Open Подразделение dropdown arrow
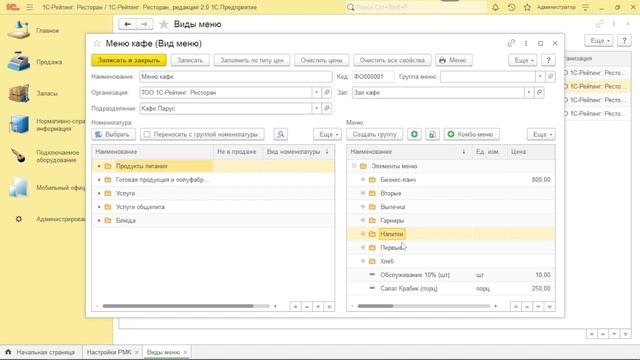This screenshot has height=360, width=640. pyautogui.click(x=316, y=108)
